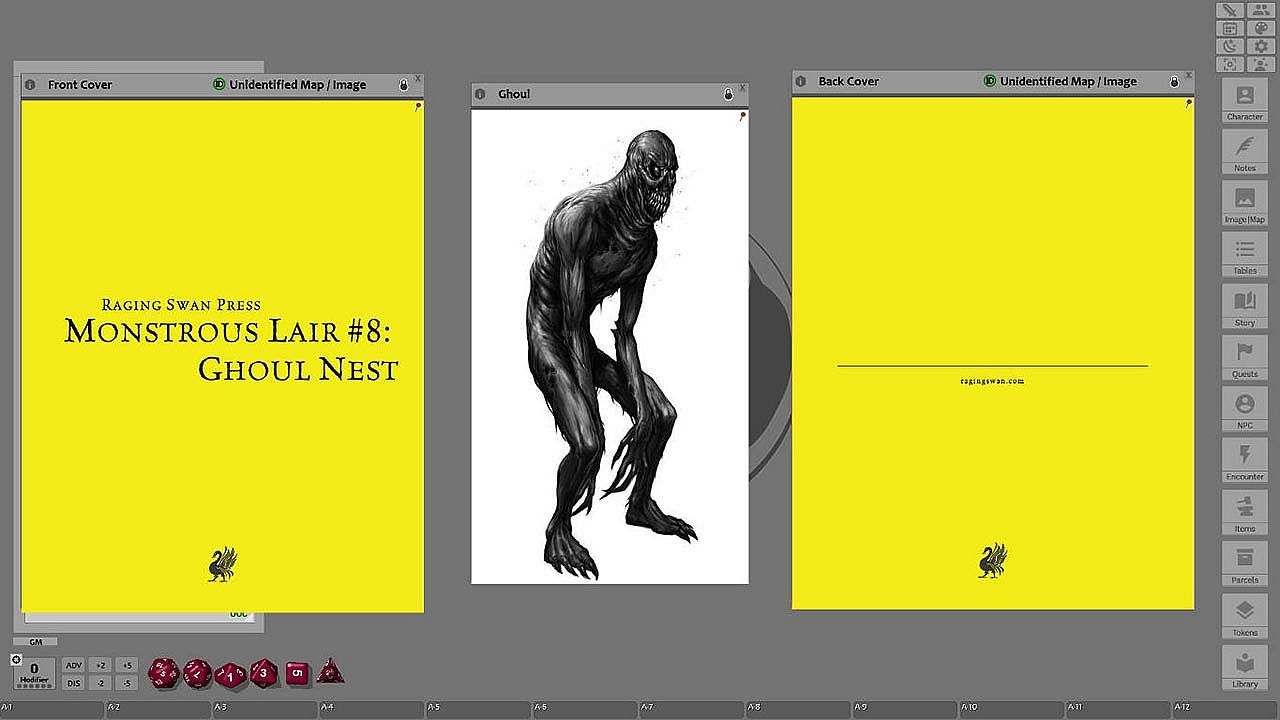
Task: Open the Image|Map list
Action: tap(1245, 203)
